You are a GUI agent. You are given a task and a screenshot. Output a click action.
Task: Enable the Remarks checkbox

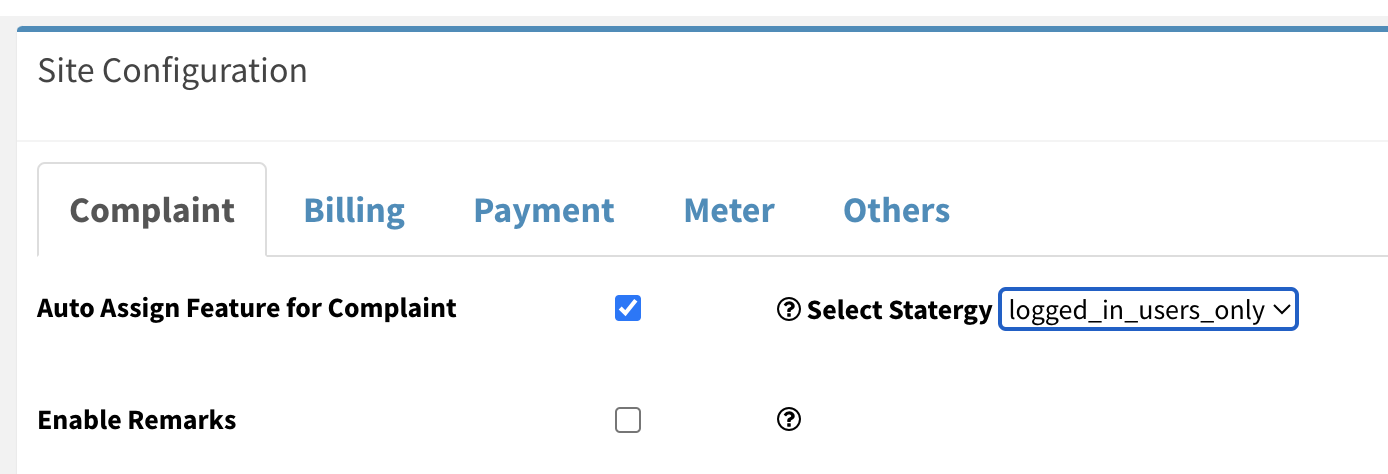628,421
